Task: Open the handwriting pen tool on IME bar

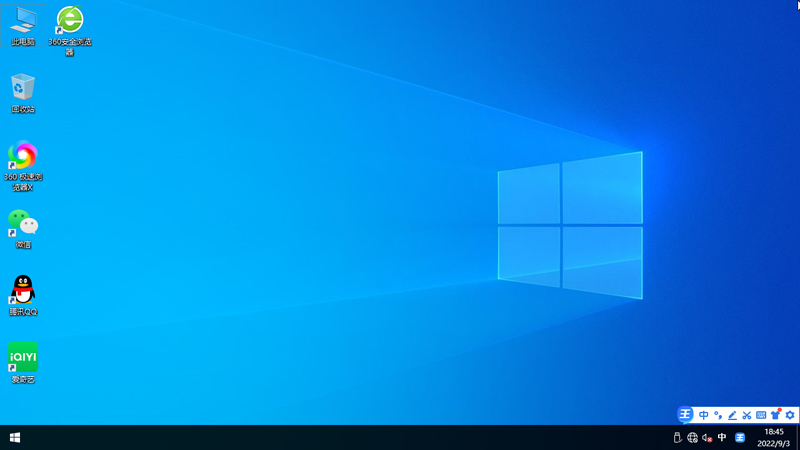Action: click(732, 415)
